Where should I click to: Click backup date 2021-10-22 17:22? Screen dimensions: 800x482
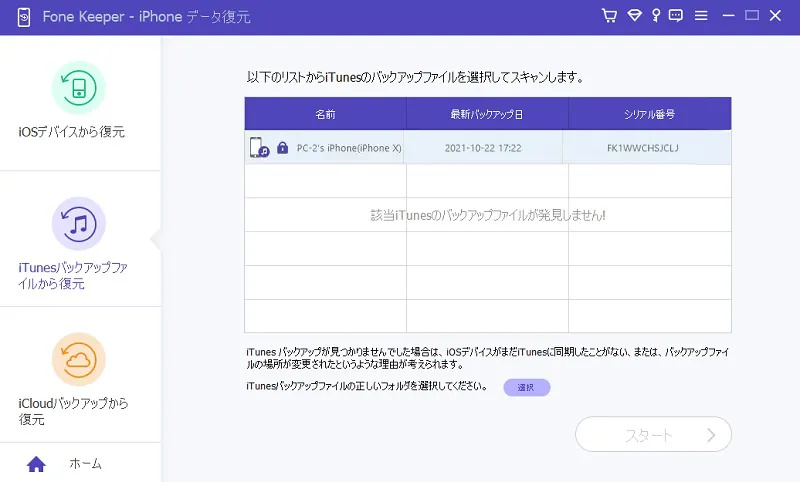pos(483,148)
